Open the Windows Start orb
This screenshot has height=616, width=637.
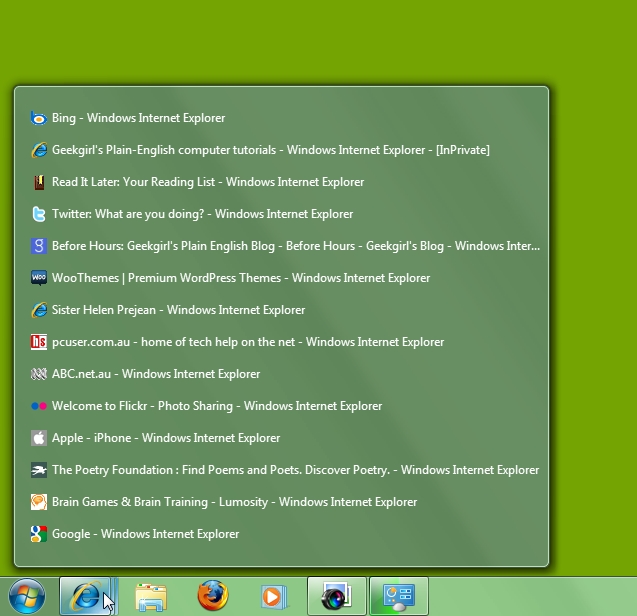tap(27, 596)
